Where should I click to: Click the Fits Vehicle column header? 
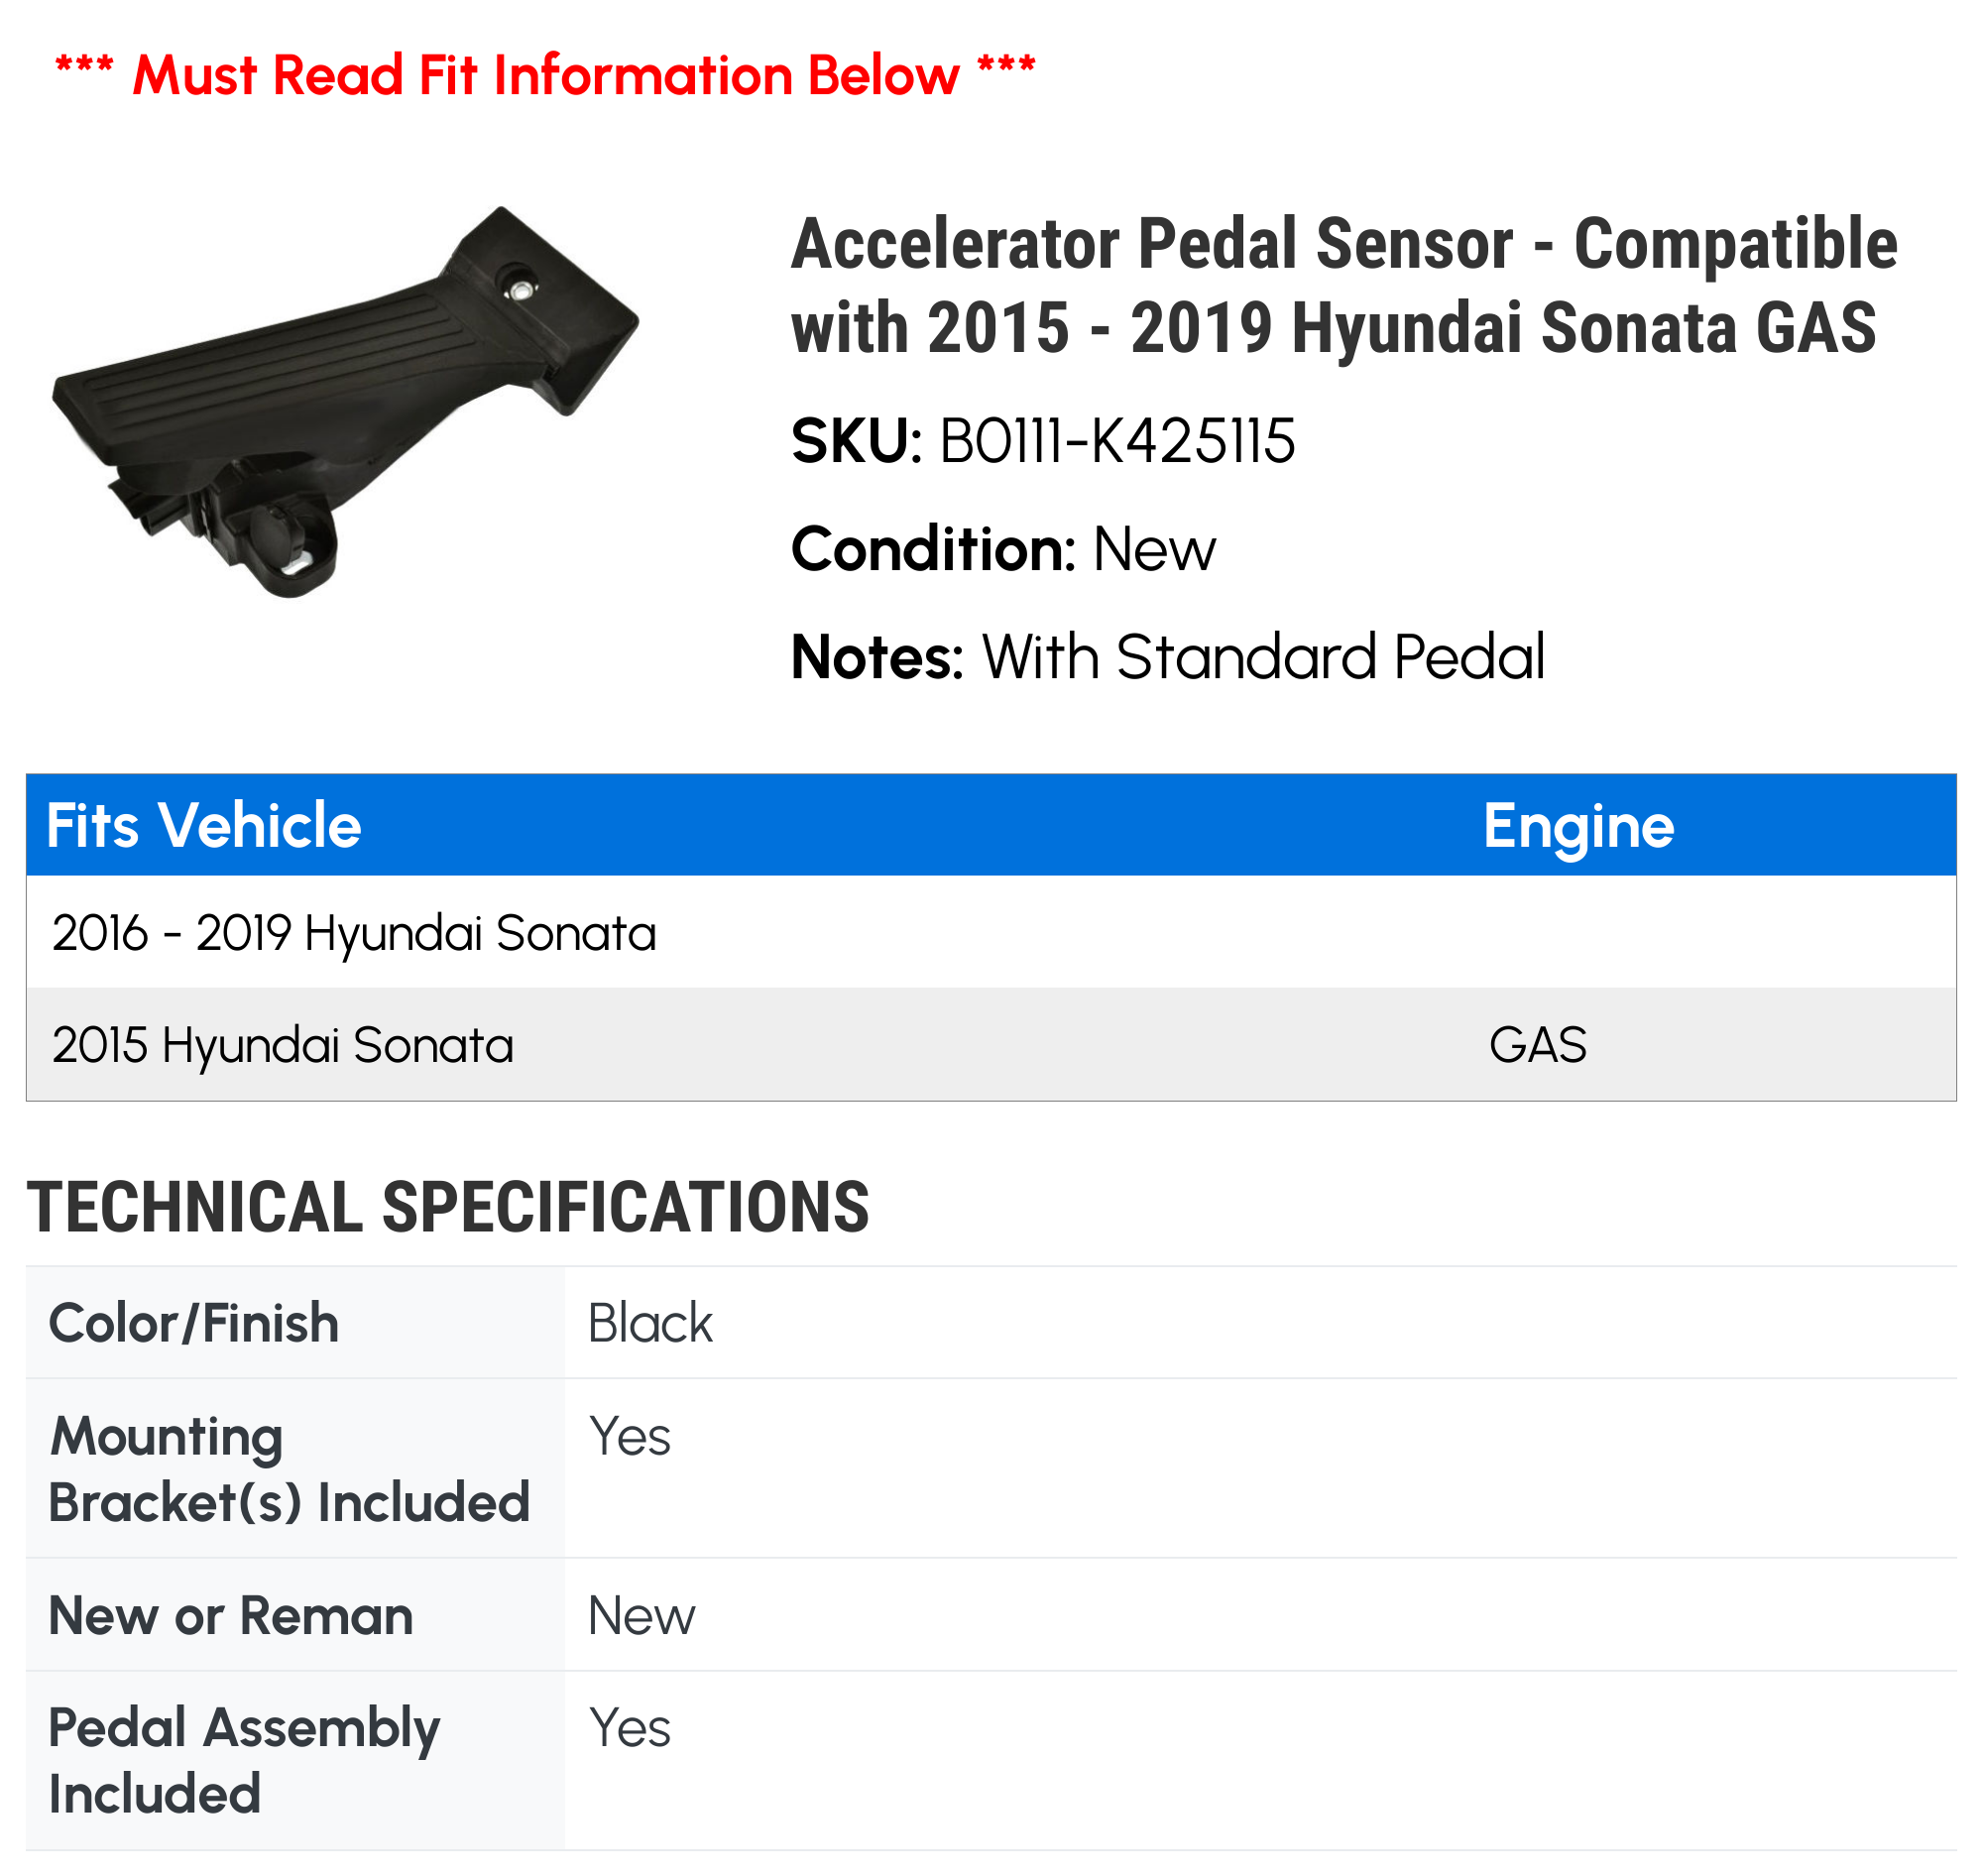204,826
